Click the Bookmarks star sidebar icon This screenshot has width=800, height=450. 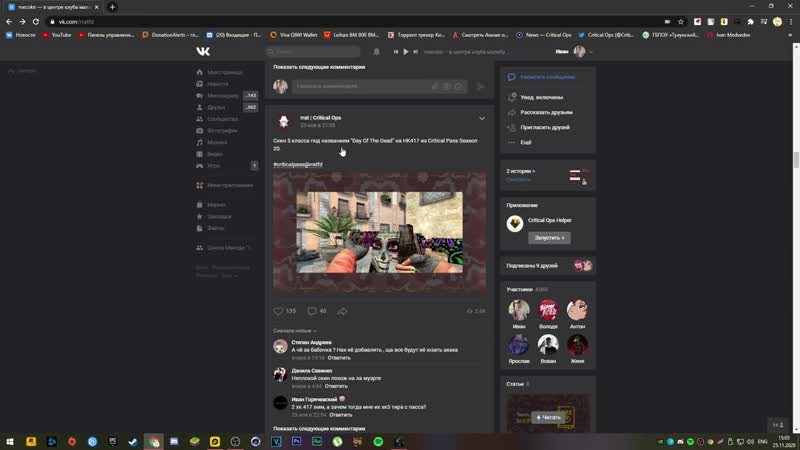tap(199, 216)
